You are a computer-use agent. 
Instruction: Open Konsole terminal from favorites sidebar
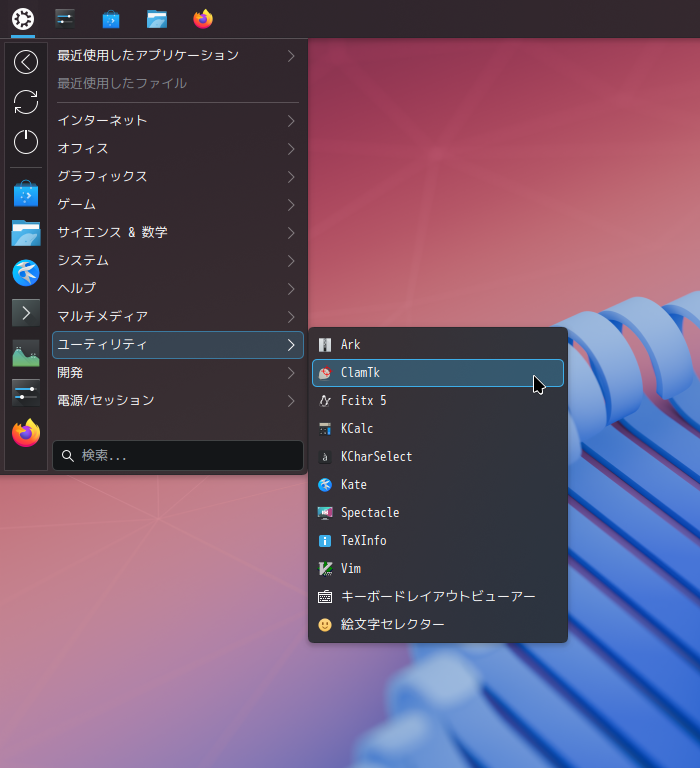26,312
